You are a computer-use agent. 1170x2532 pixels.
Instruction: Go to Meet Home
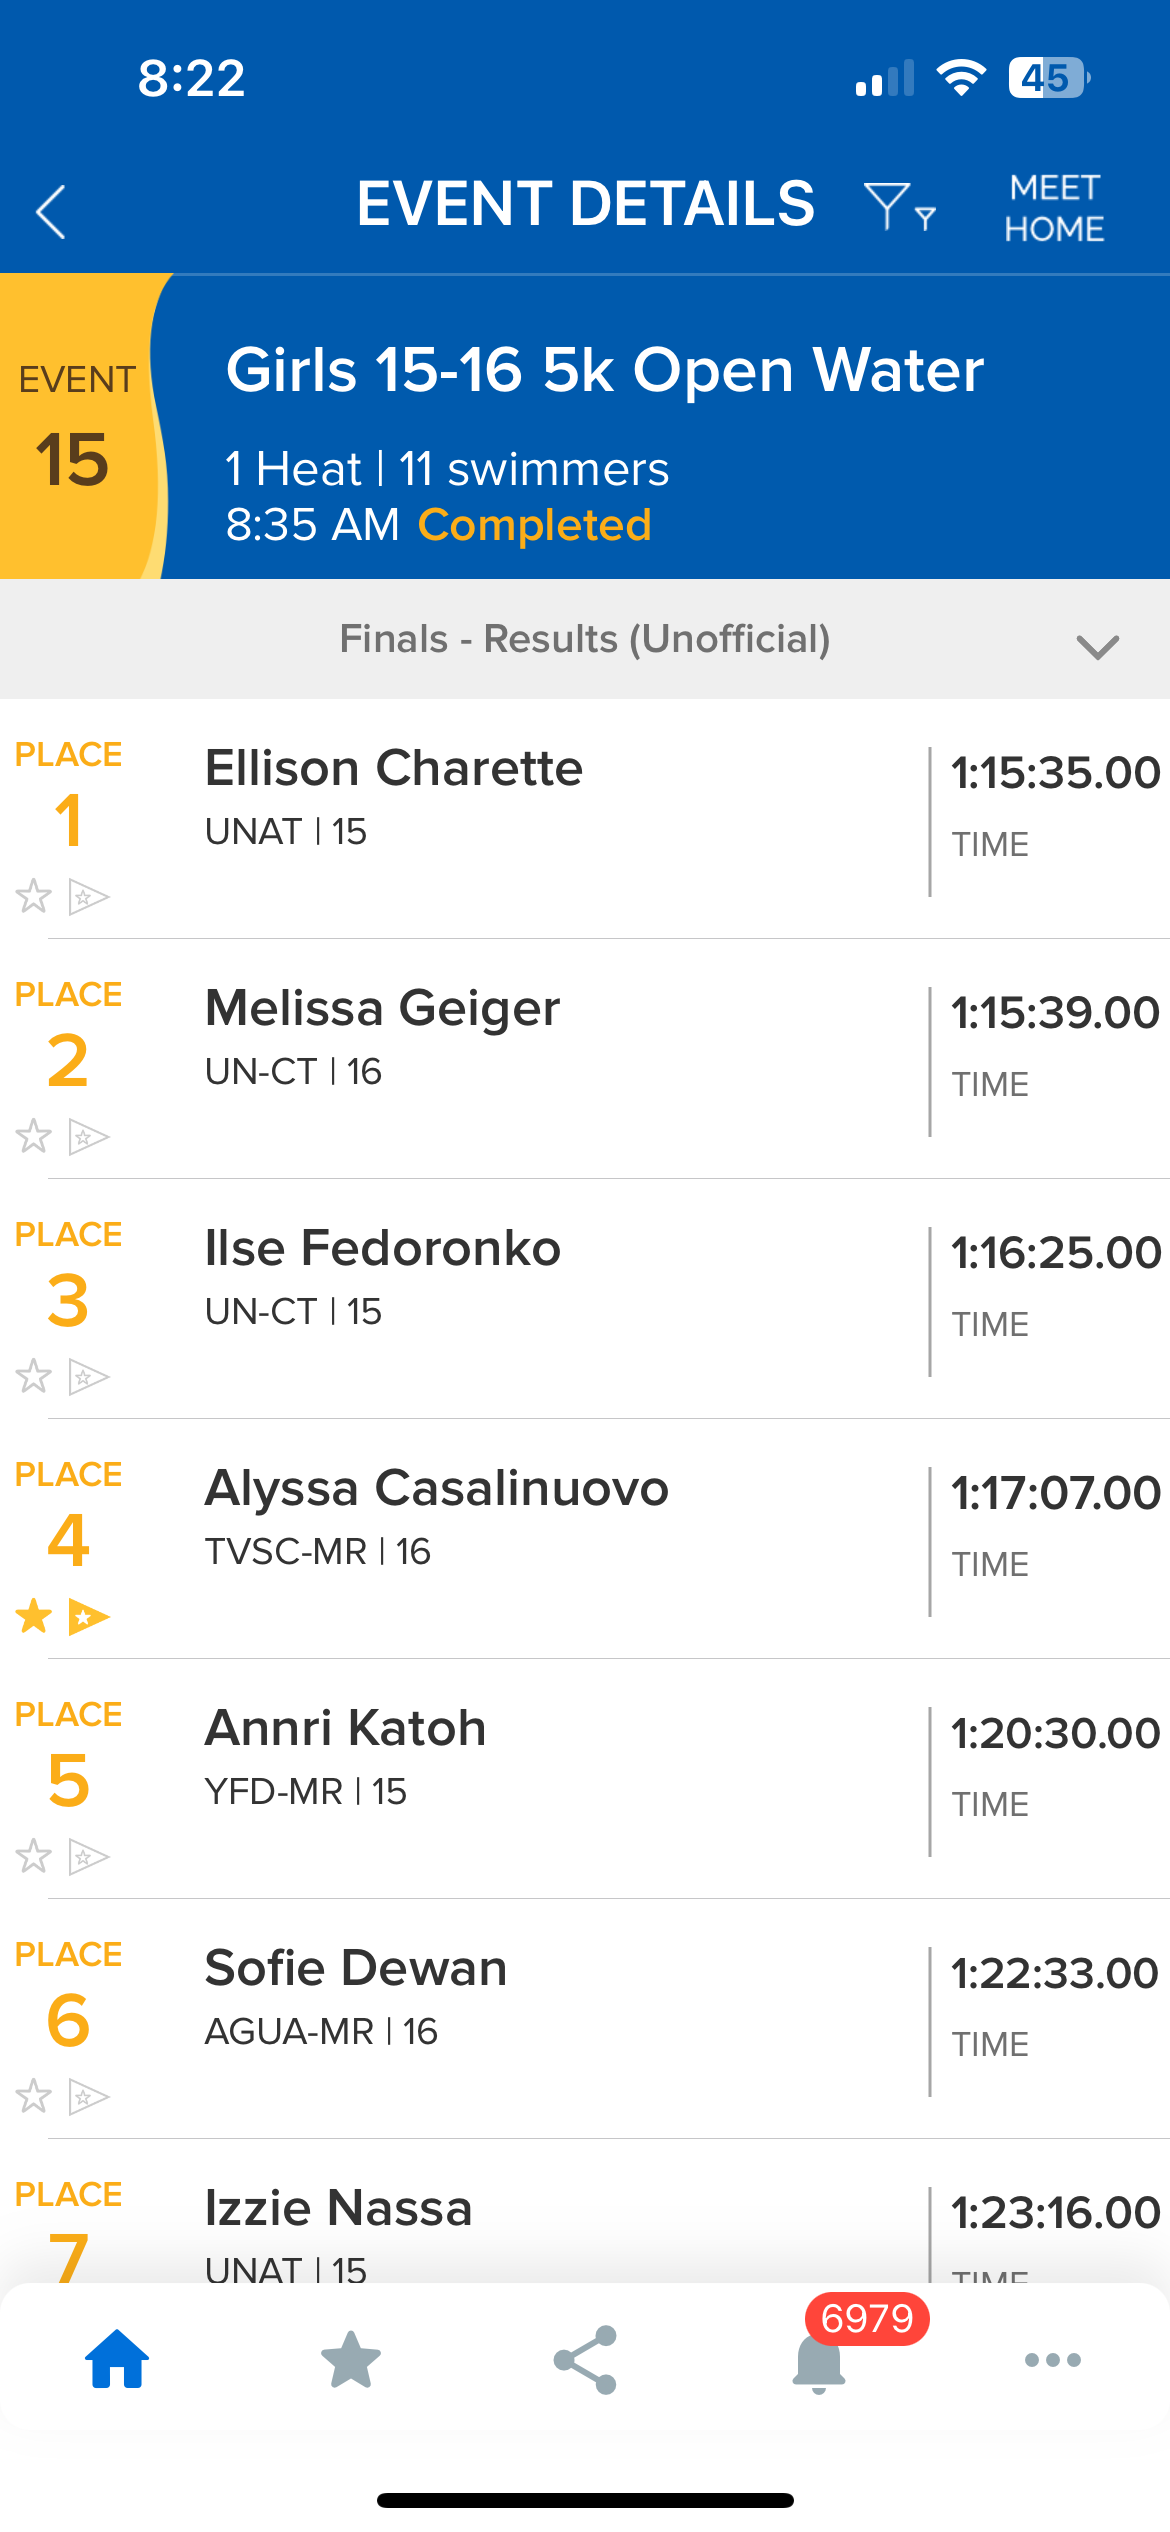1054,208
